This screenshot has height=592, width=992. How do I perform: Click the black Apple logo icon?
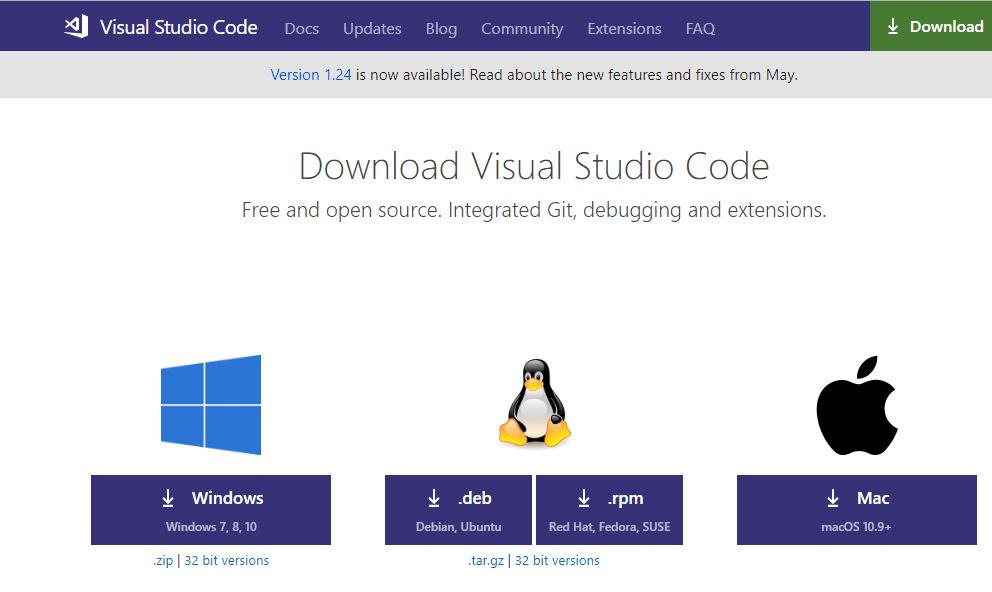[x=857, y=405]
